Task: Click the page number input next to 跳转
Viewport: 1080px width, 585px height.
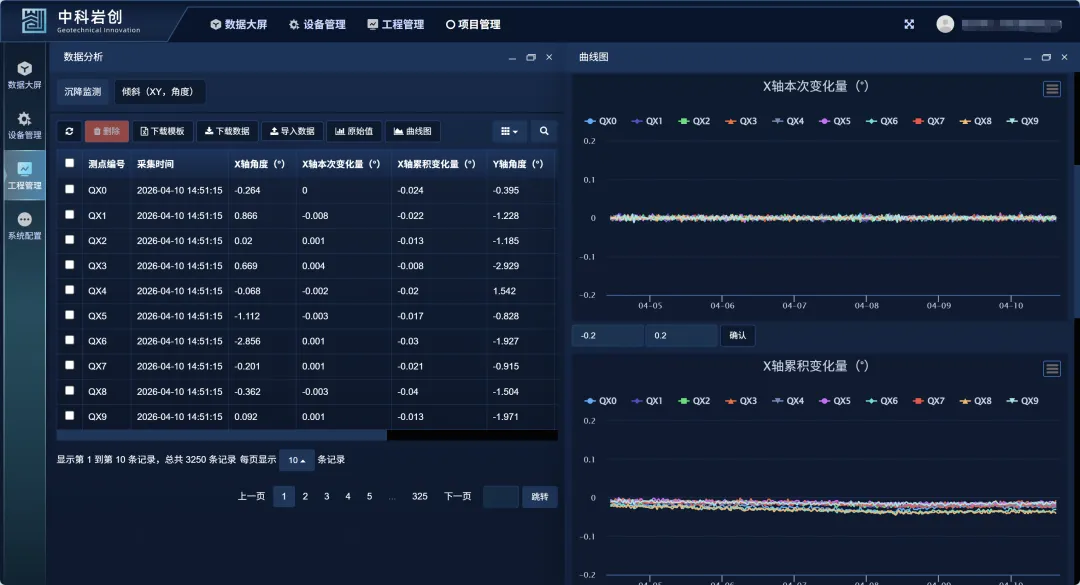Action: (x=500, y=497)
